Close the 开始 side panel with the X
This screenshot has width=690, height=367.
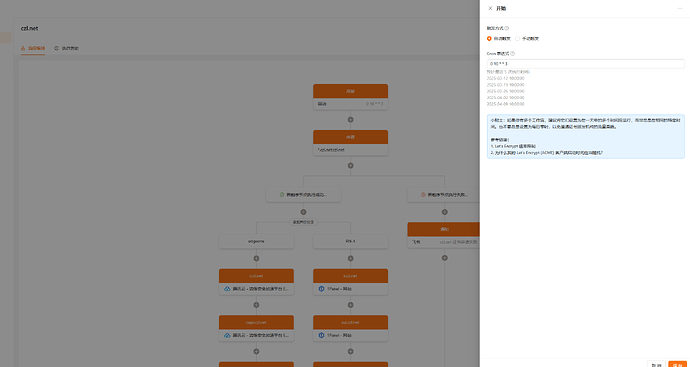tap(490, 8)
